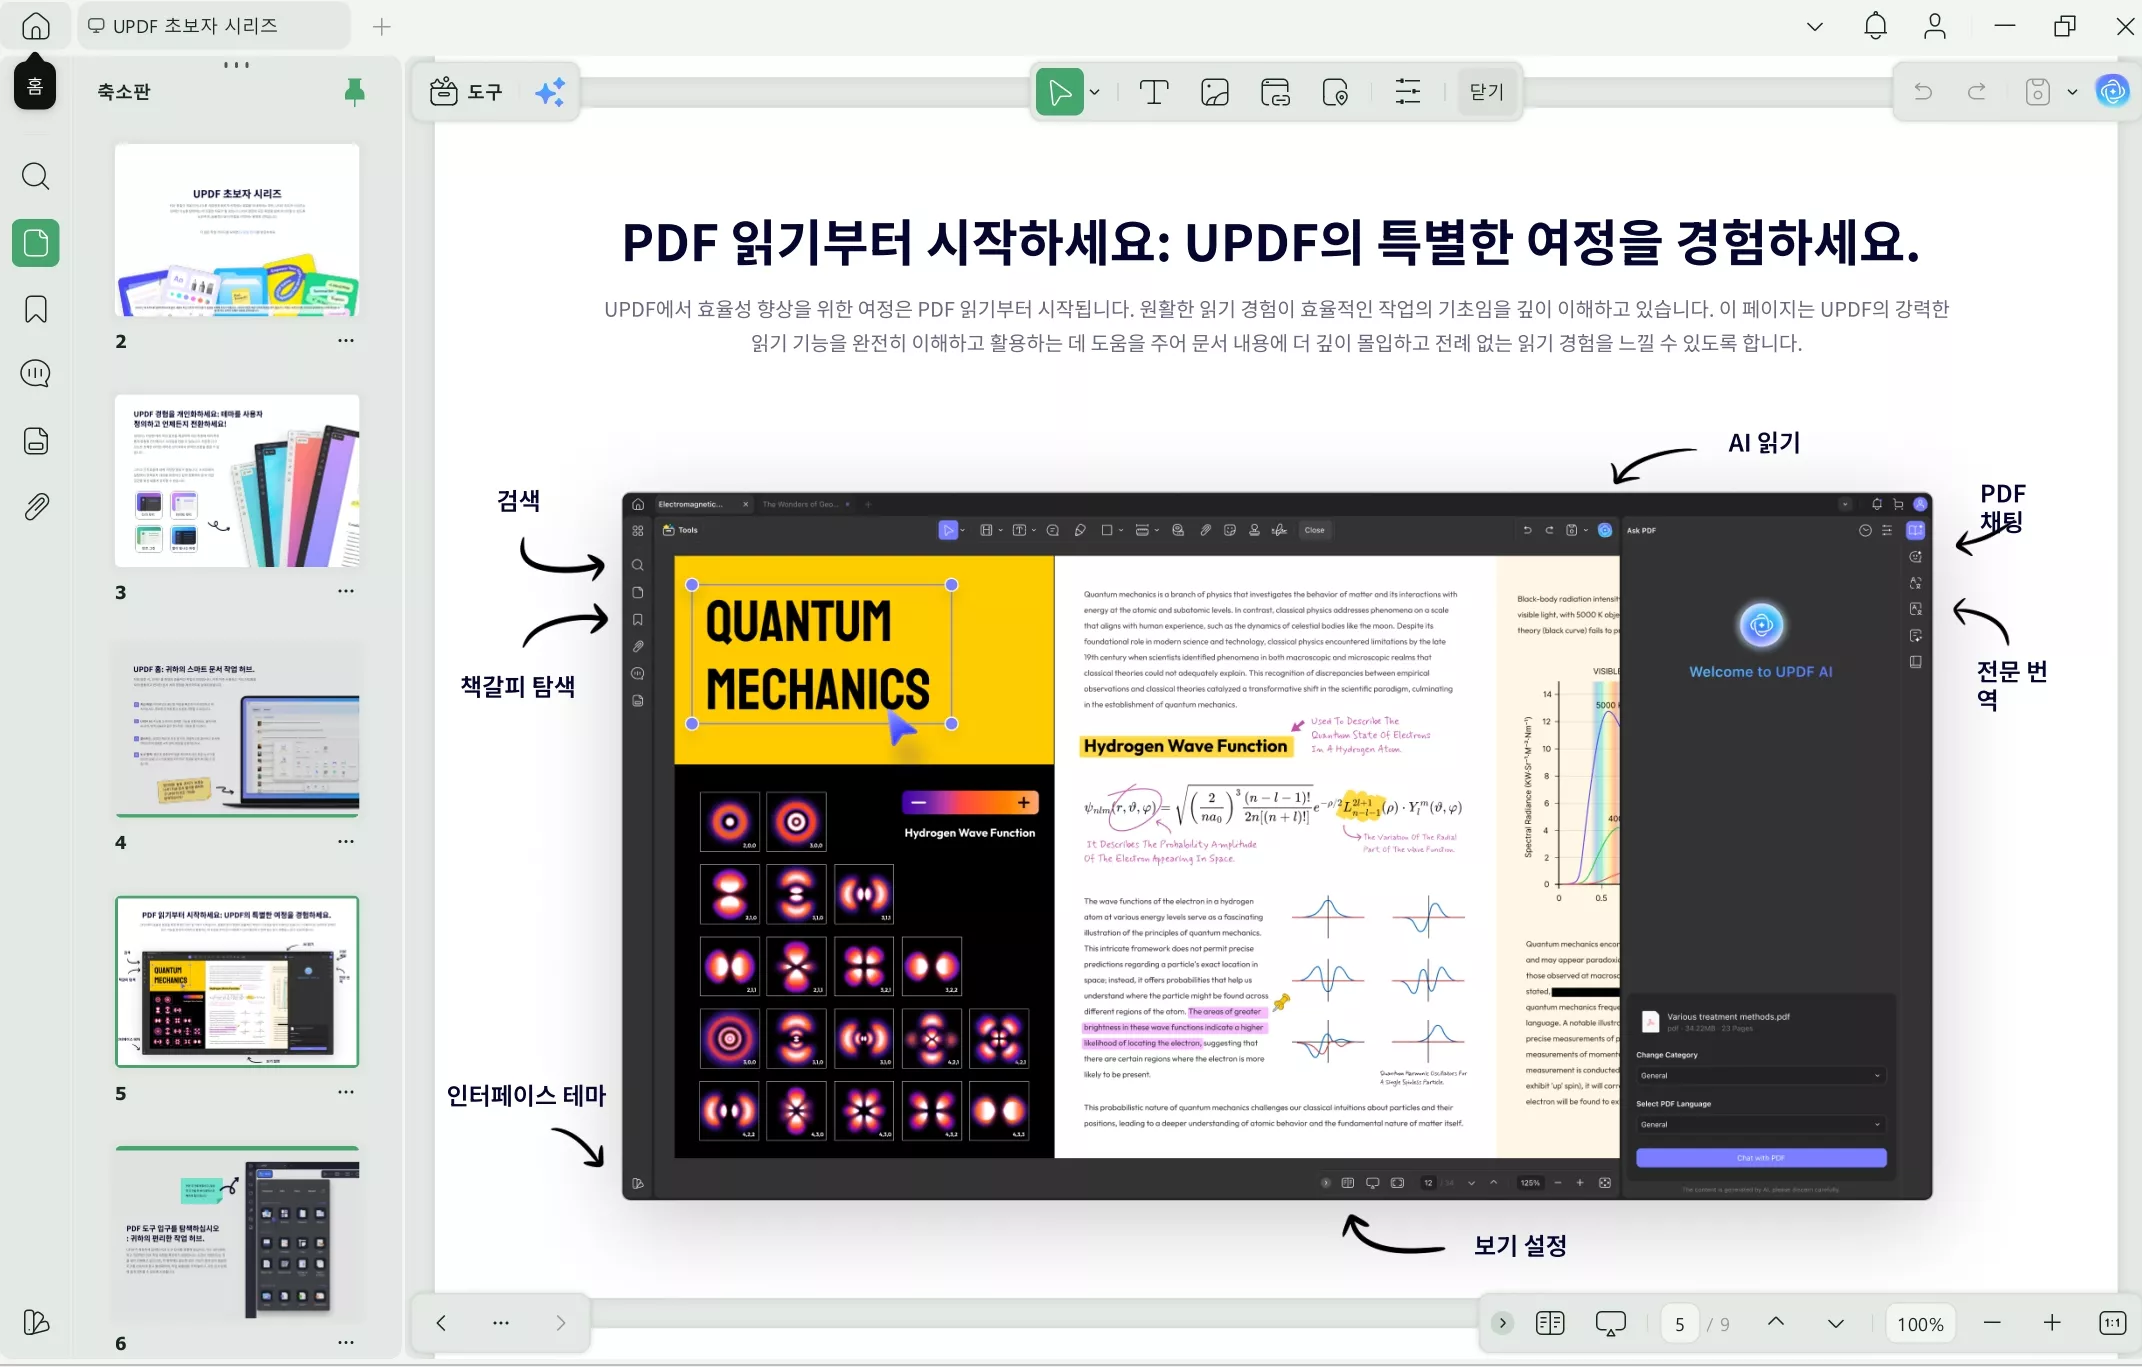Open the UPDF AI chat panel

[x=2112, y=92]
